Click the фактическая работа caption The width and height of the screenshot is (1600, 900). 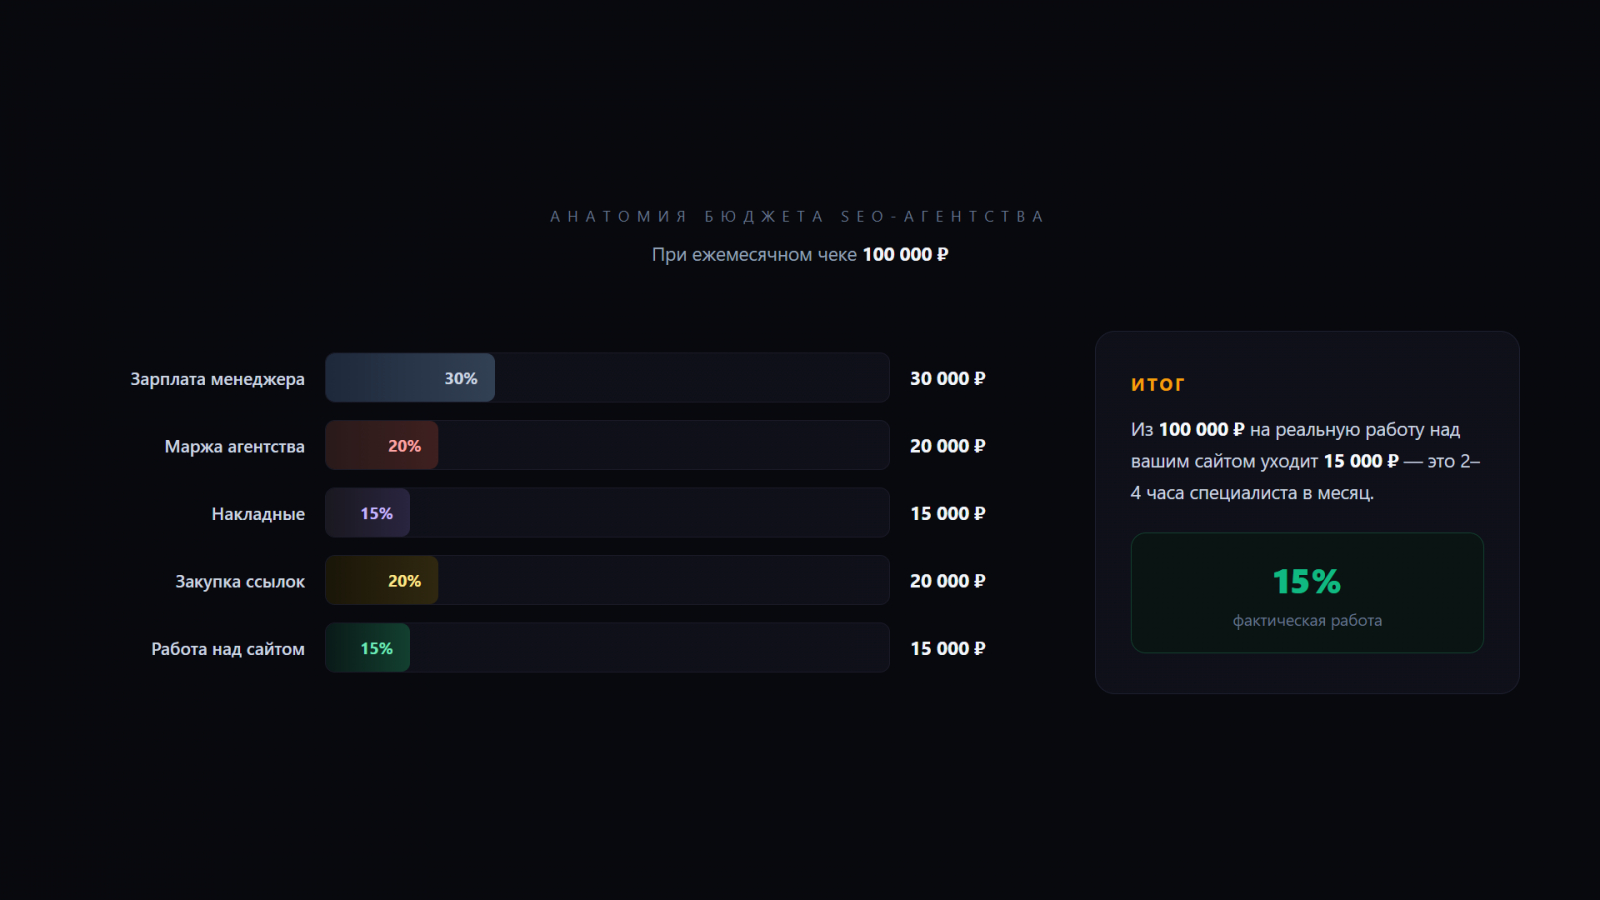(x=1307, y=620)
